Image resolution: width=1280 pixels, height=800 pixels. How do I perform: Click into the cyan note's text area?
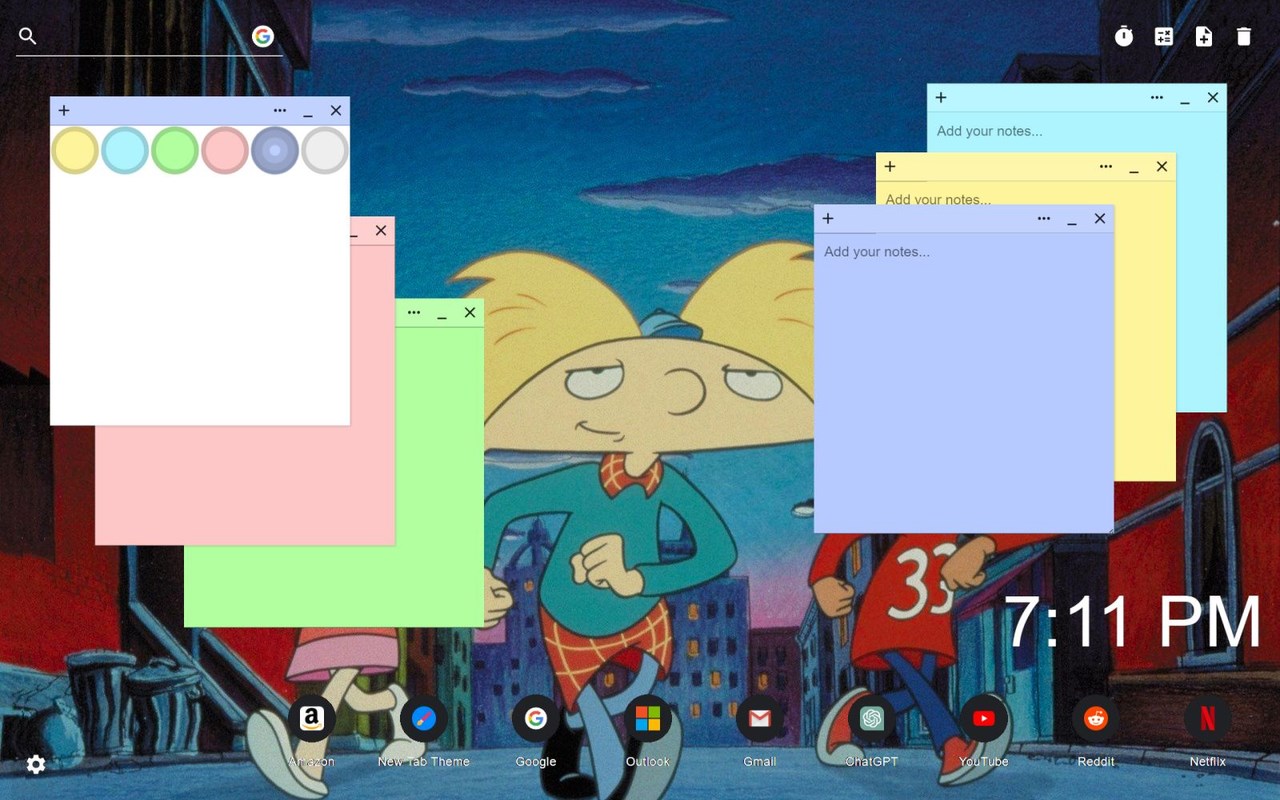click(x=1076, y=133)
